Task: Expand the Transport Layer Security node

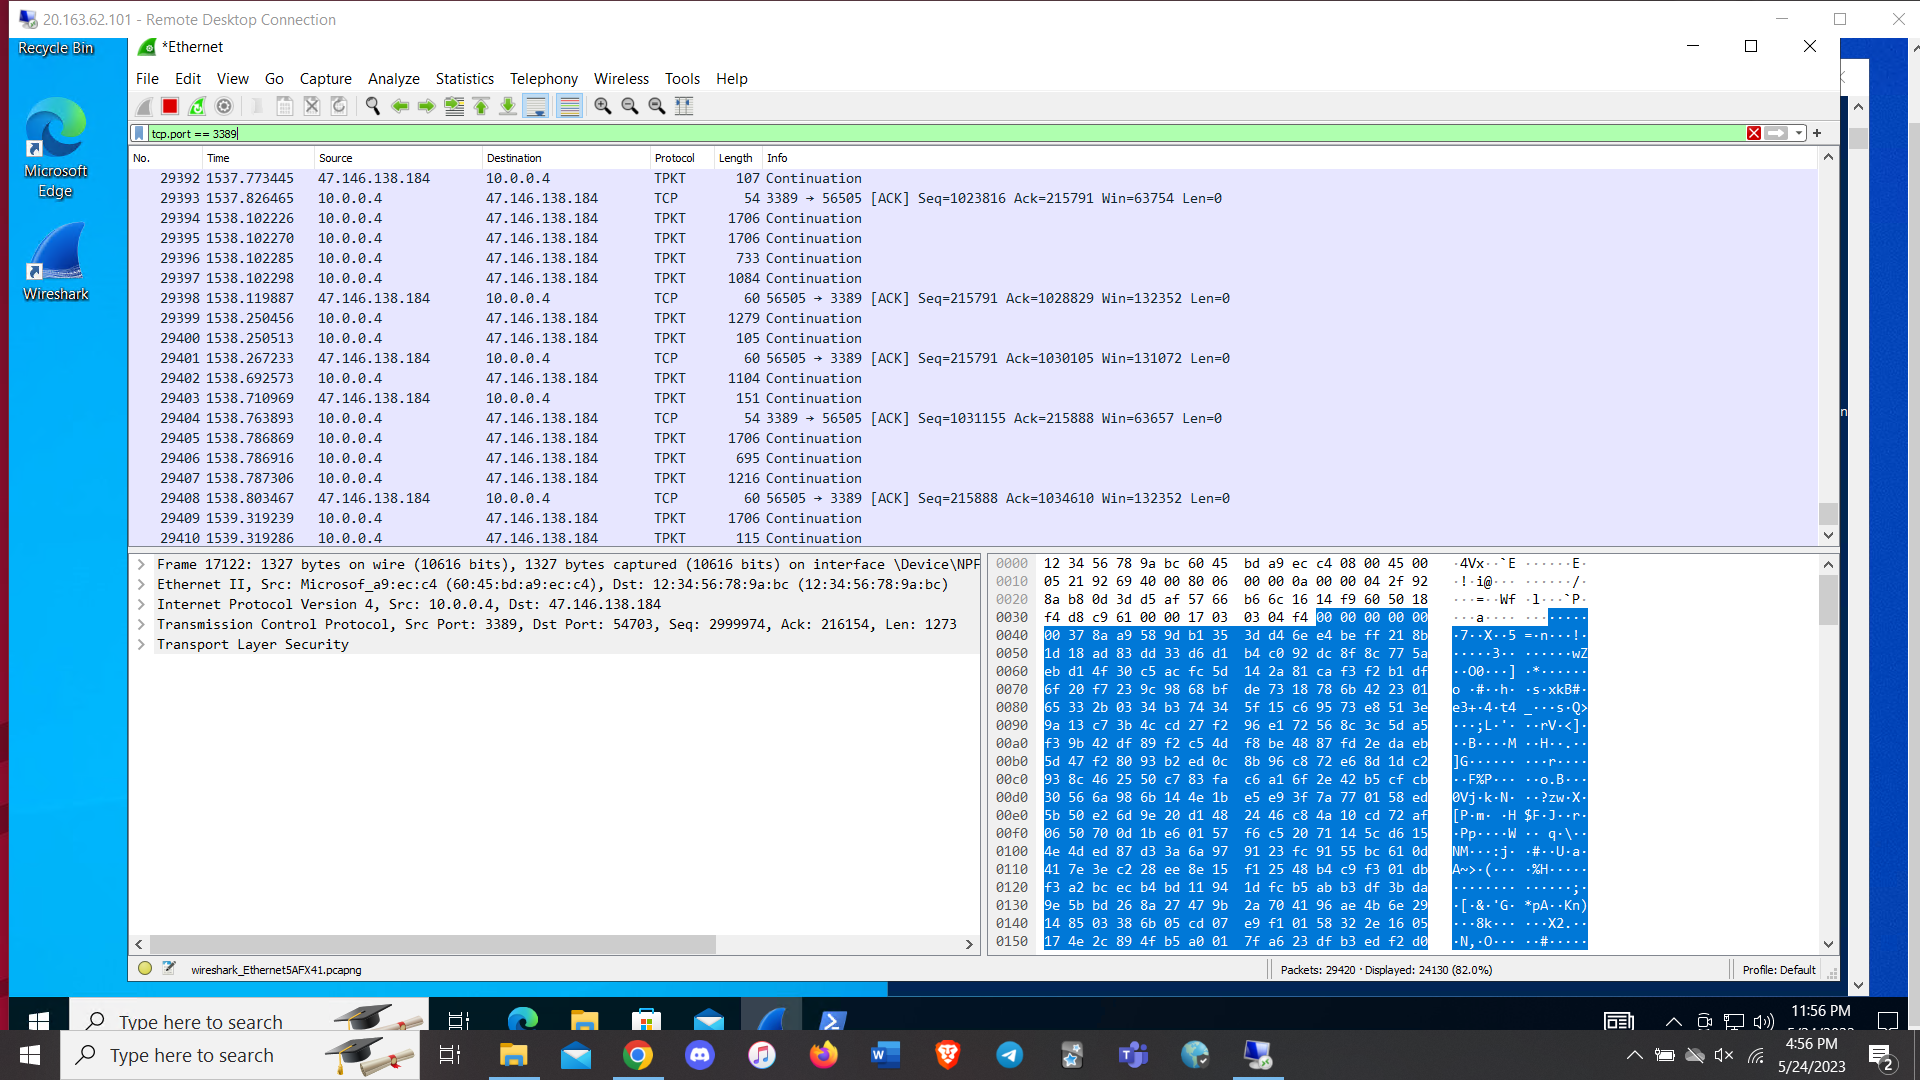Action: click(141, 644)
